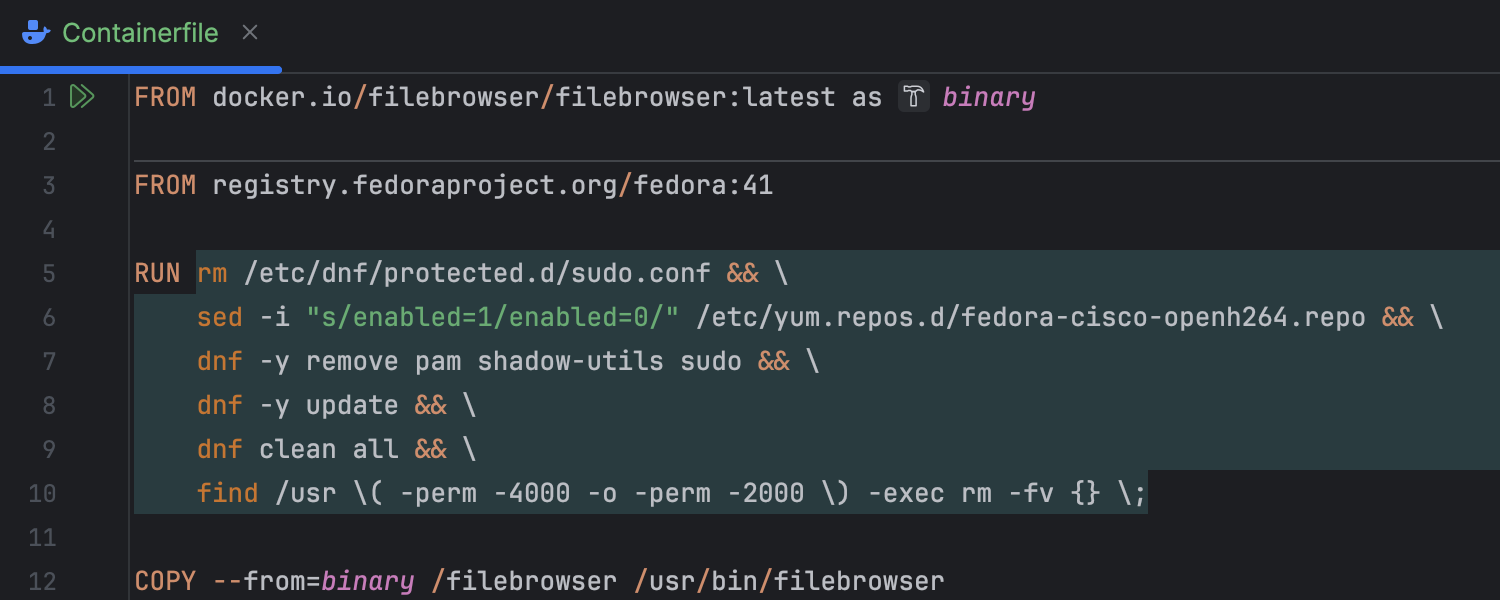Click the find command on line 10
The width and height of the screenshot is (1500, 600).
coord(227,493)
